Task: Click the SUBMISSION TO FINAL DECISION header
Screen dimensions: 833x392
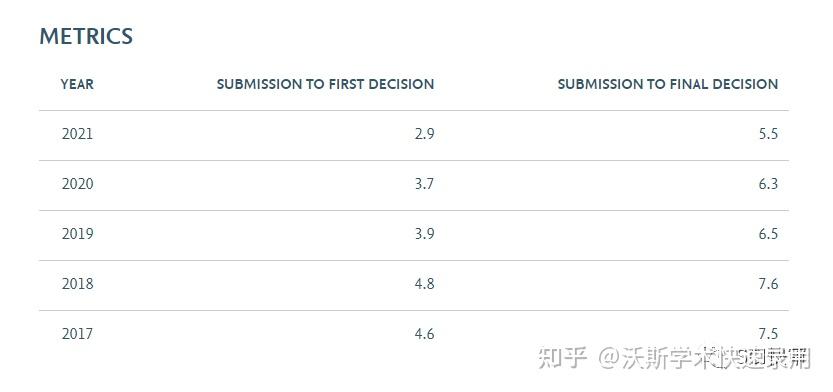Action: coord(668,84)
